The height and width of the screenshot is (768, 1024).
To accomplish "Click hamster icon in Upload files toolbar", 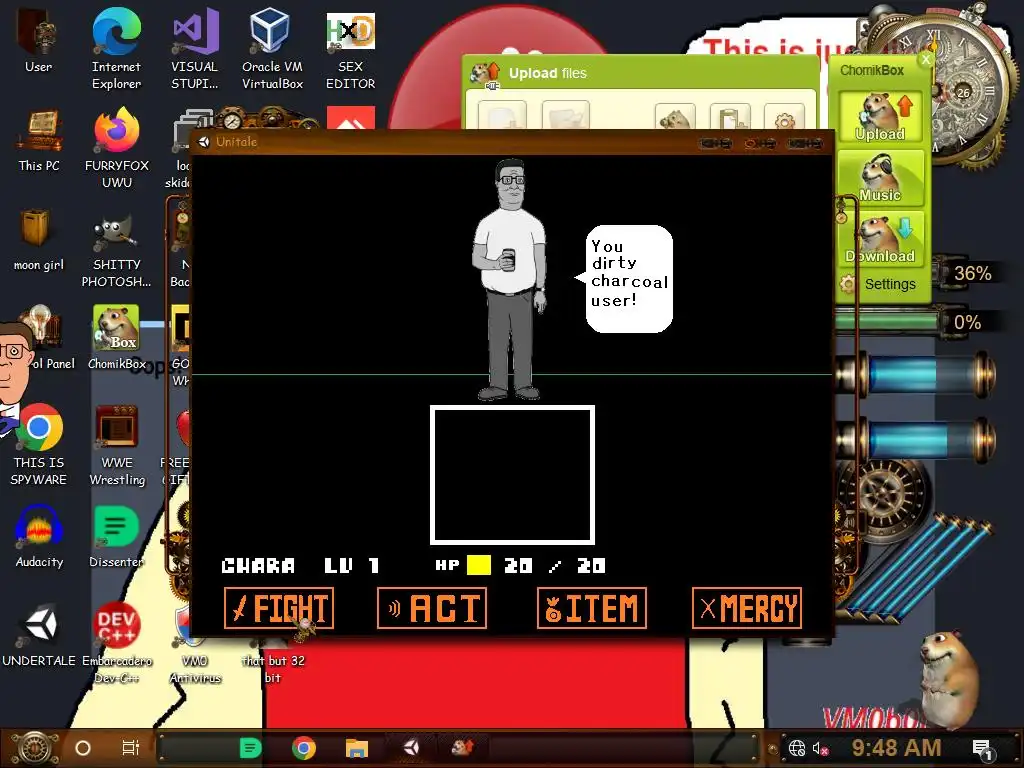I will tap(675, 119).
